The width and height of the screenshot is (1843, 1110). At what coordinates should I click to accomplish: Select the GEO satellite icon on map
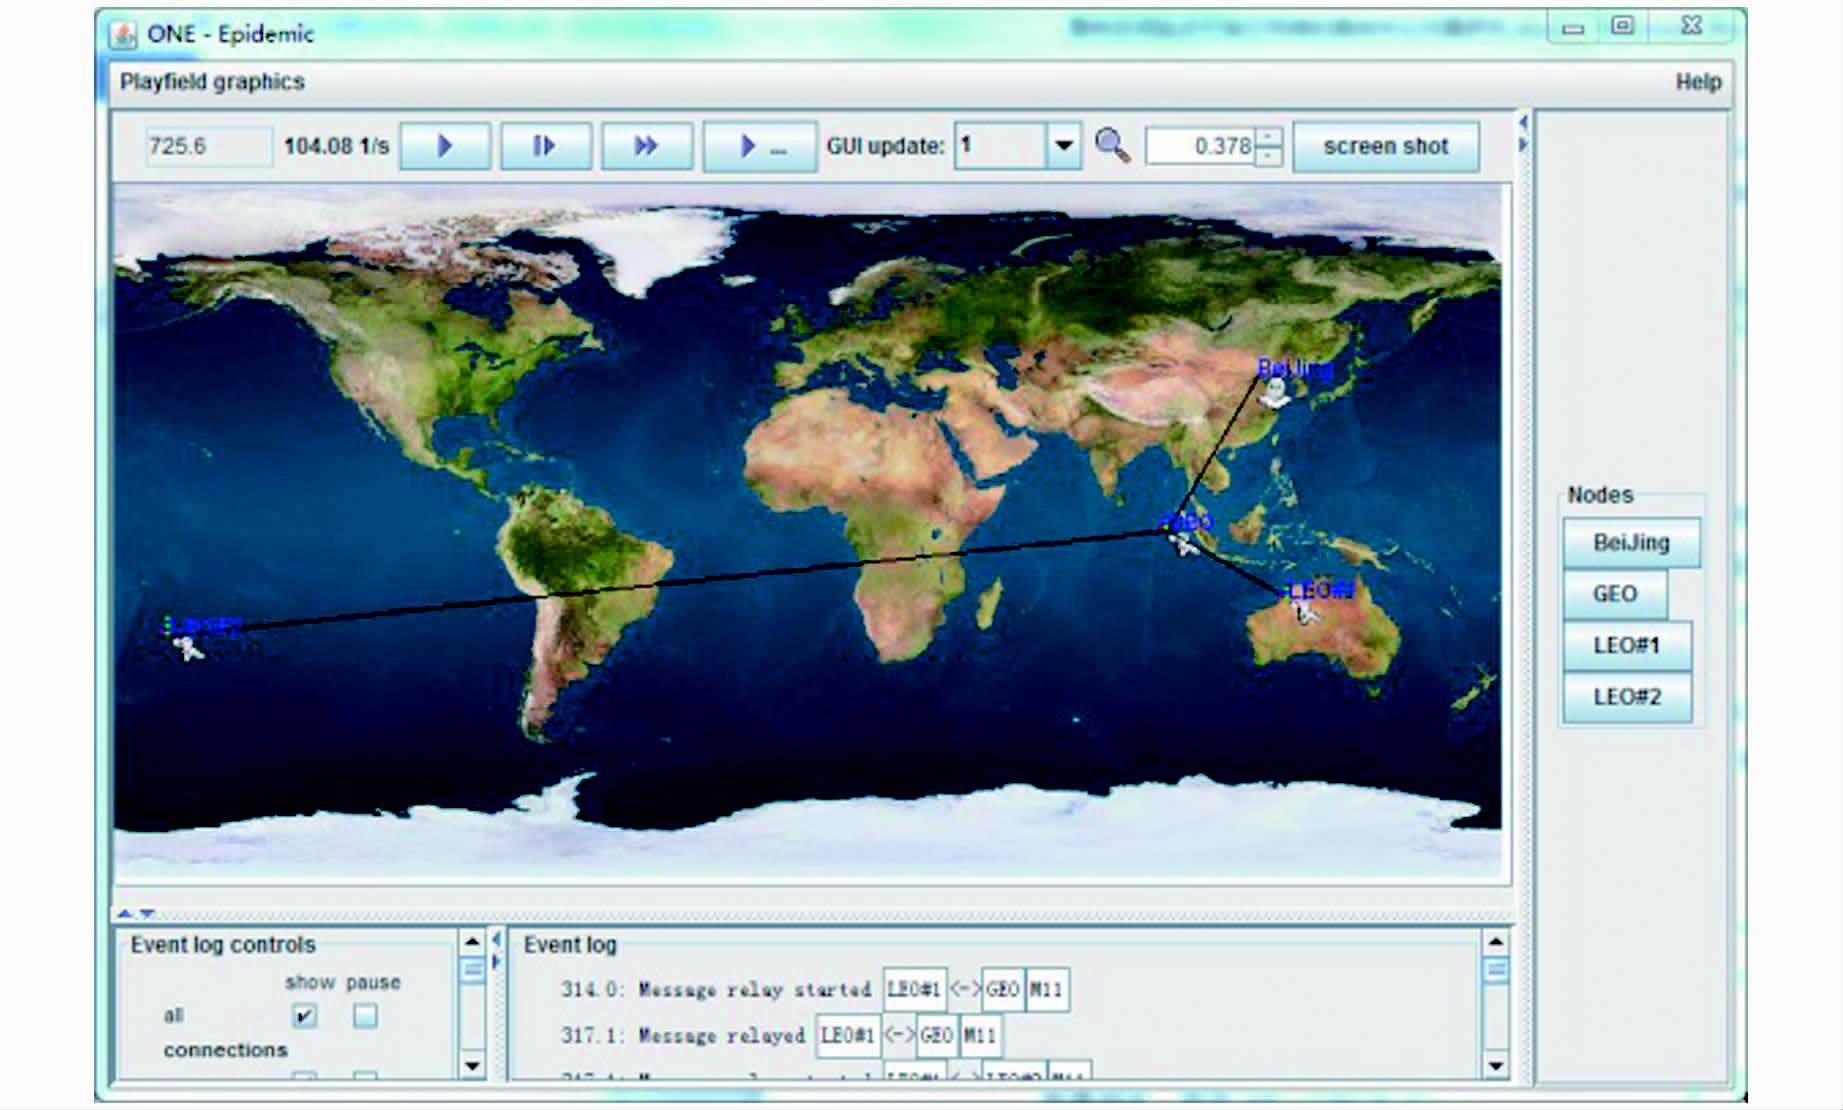click(x=1184, y=545)
